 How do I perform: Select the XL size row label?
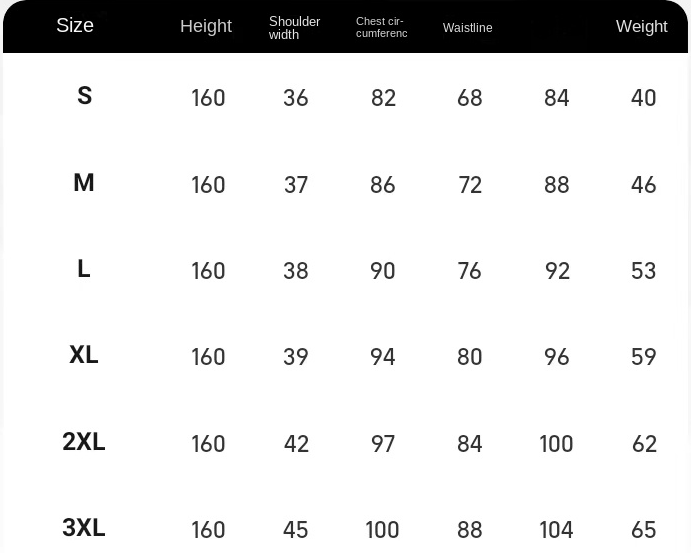84,355
